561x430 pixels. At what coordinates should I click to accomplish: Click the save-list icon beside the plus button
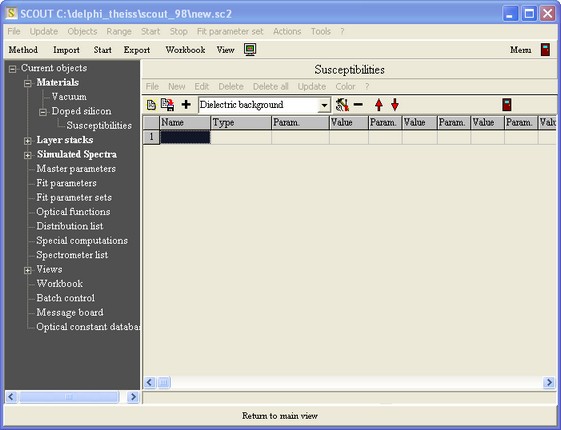[167, 104]
